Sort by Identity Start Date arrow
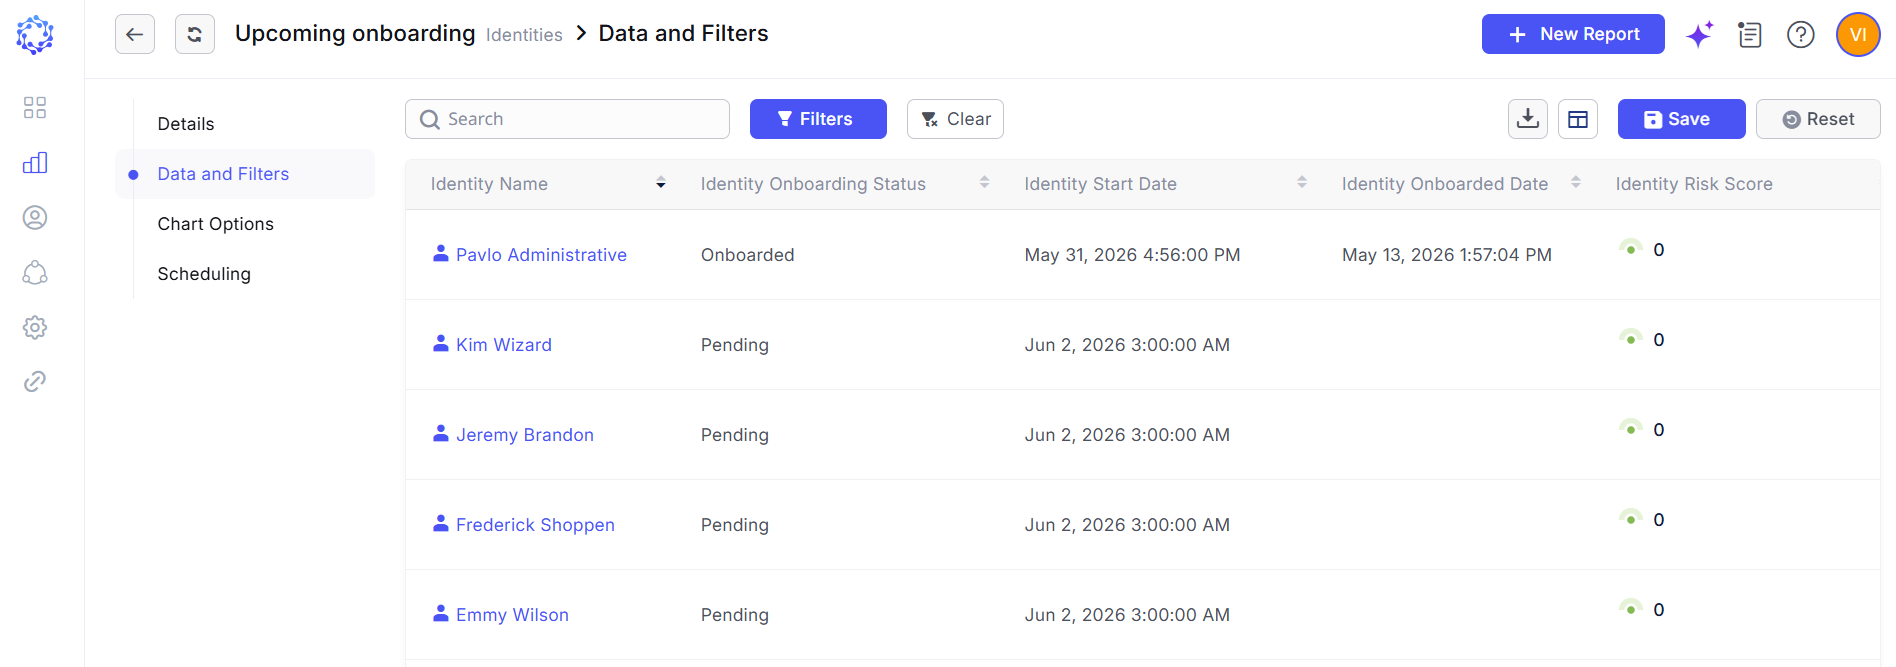 pyautogui.click(x=1302, y=183)
